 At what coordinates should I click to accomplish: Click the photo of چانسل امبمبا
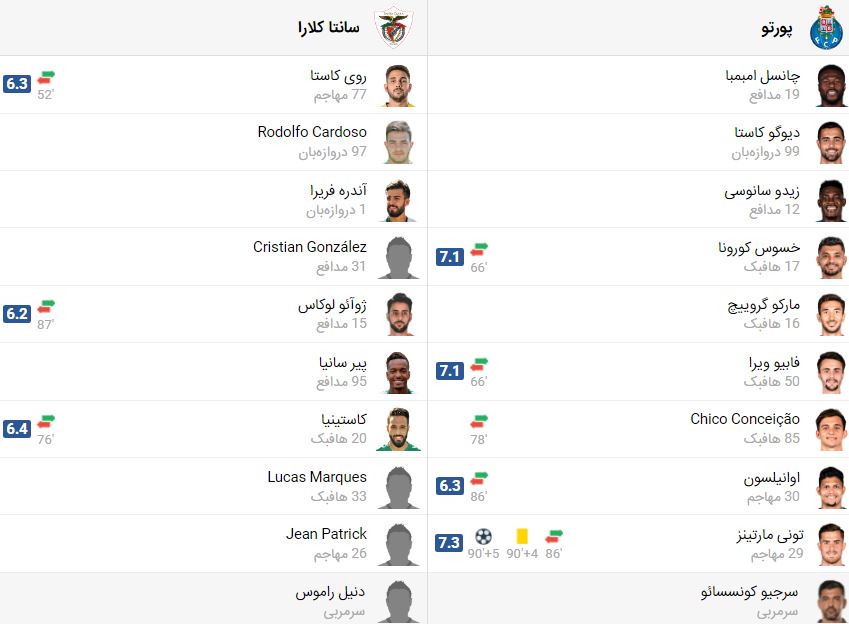[x=831, y=86]
